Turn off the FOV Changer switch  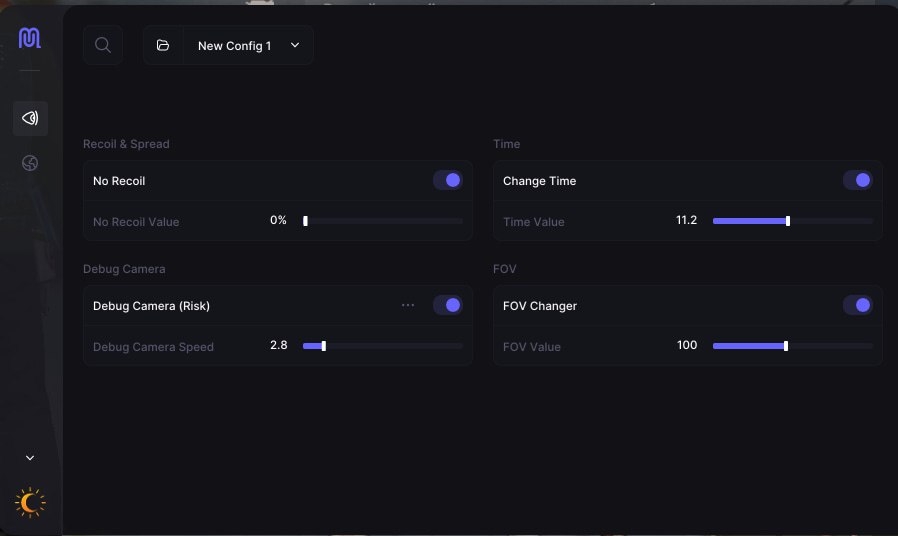858,305
